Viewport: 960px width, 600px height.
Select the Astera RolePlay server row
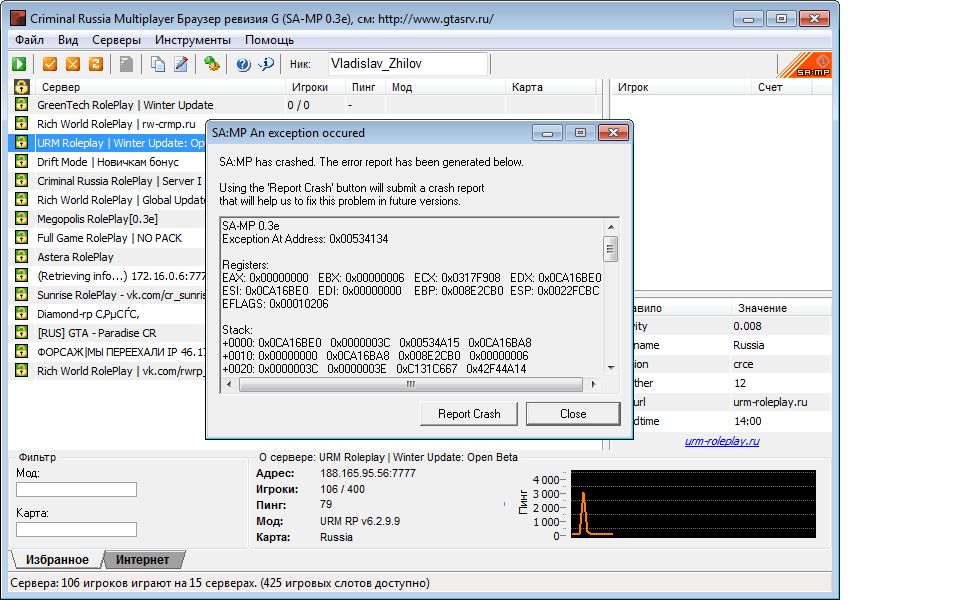pyautogui.click(x=107, y=257)
